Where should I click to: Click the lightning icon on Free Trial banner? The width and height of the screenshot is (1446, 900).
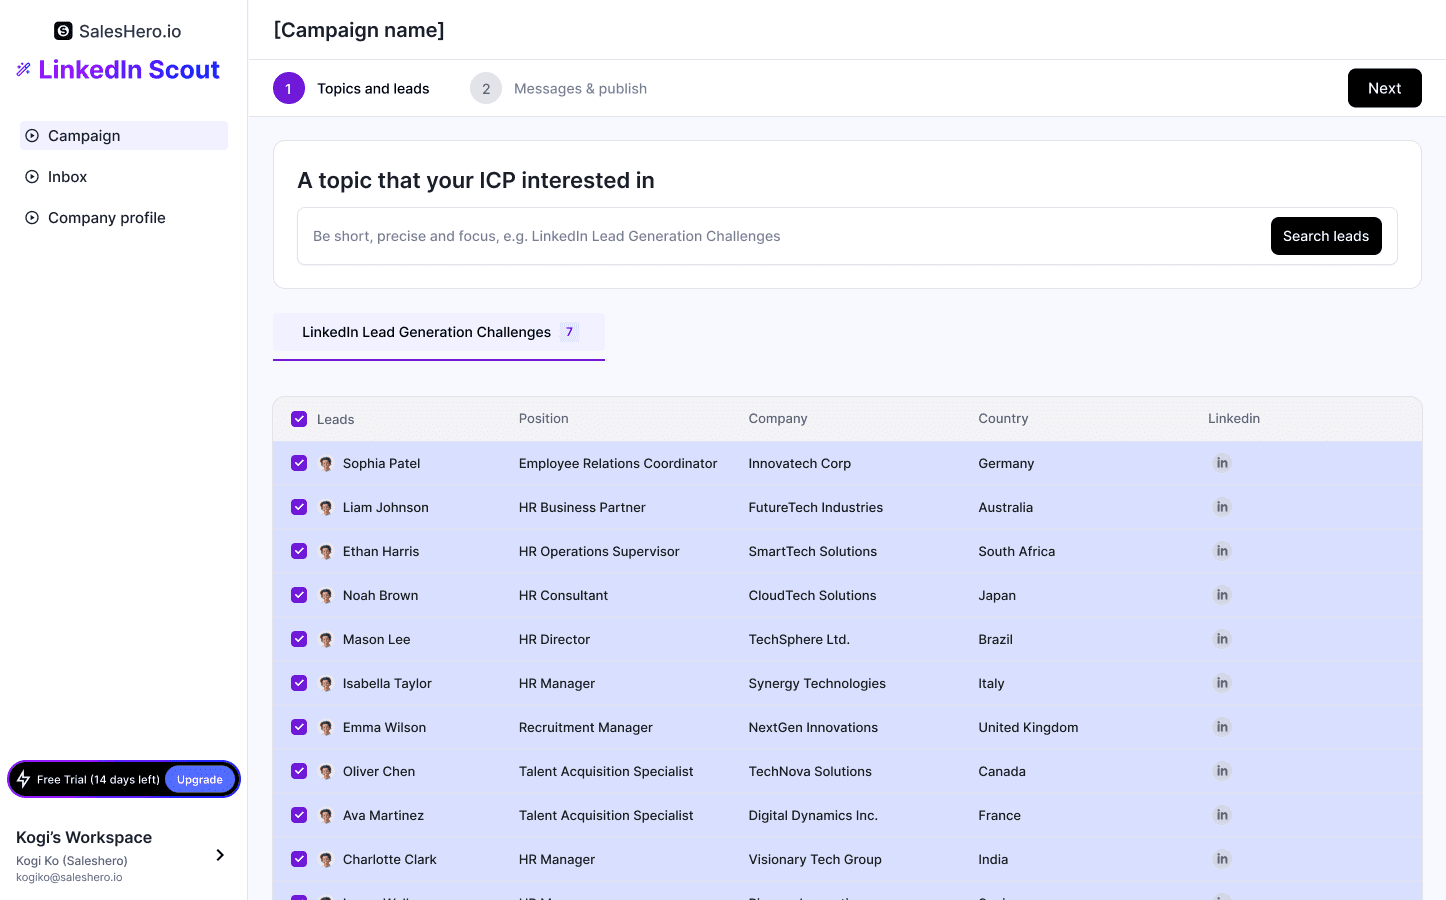pos(23,779)
